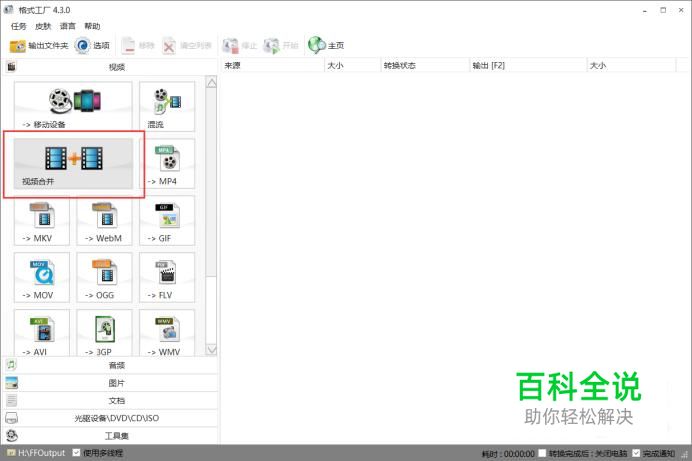Viewport: 692px width, 461px height.
Task: Click the H:\FFOutput output path
Action: [36, 453]
